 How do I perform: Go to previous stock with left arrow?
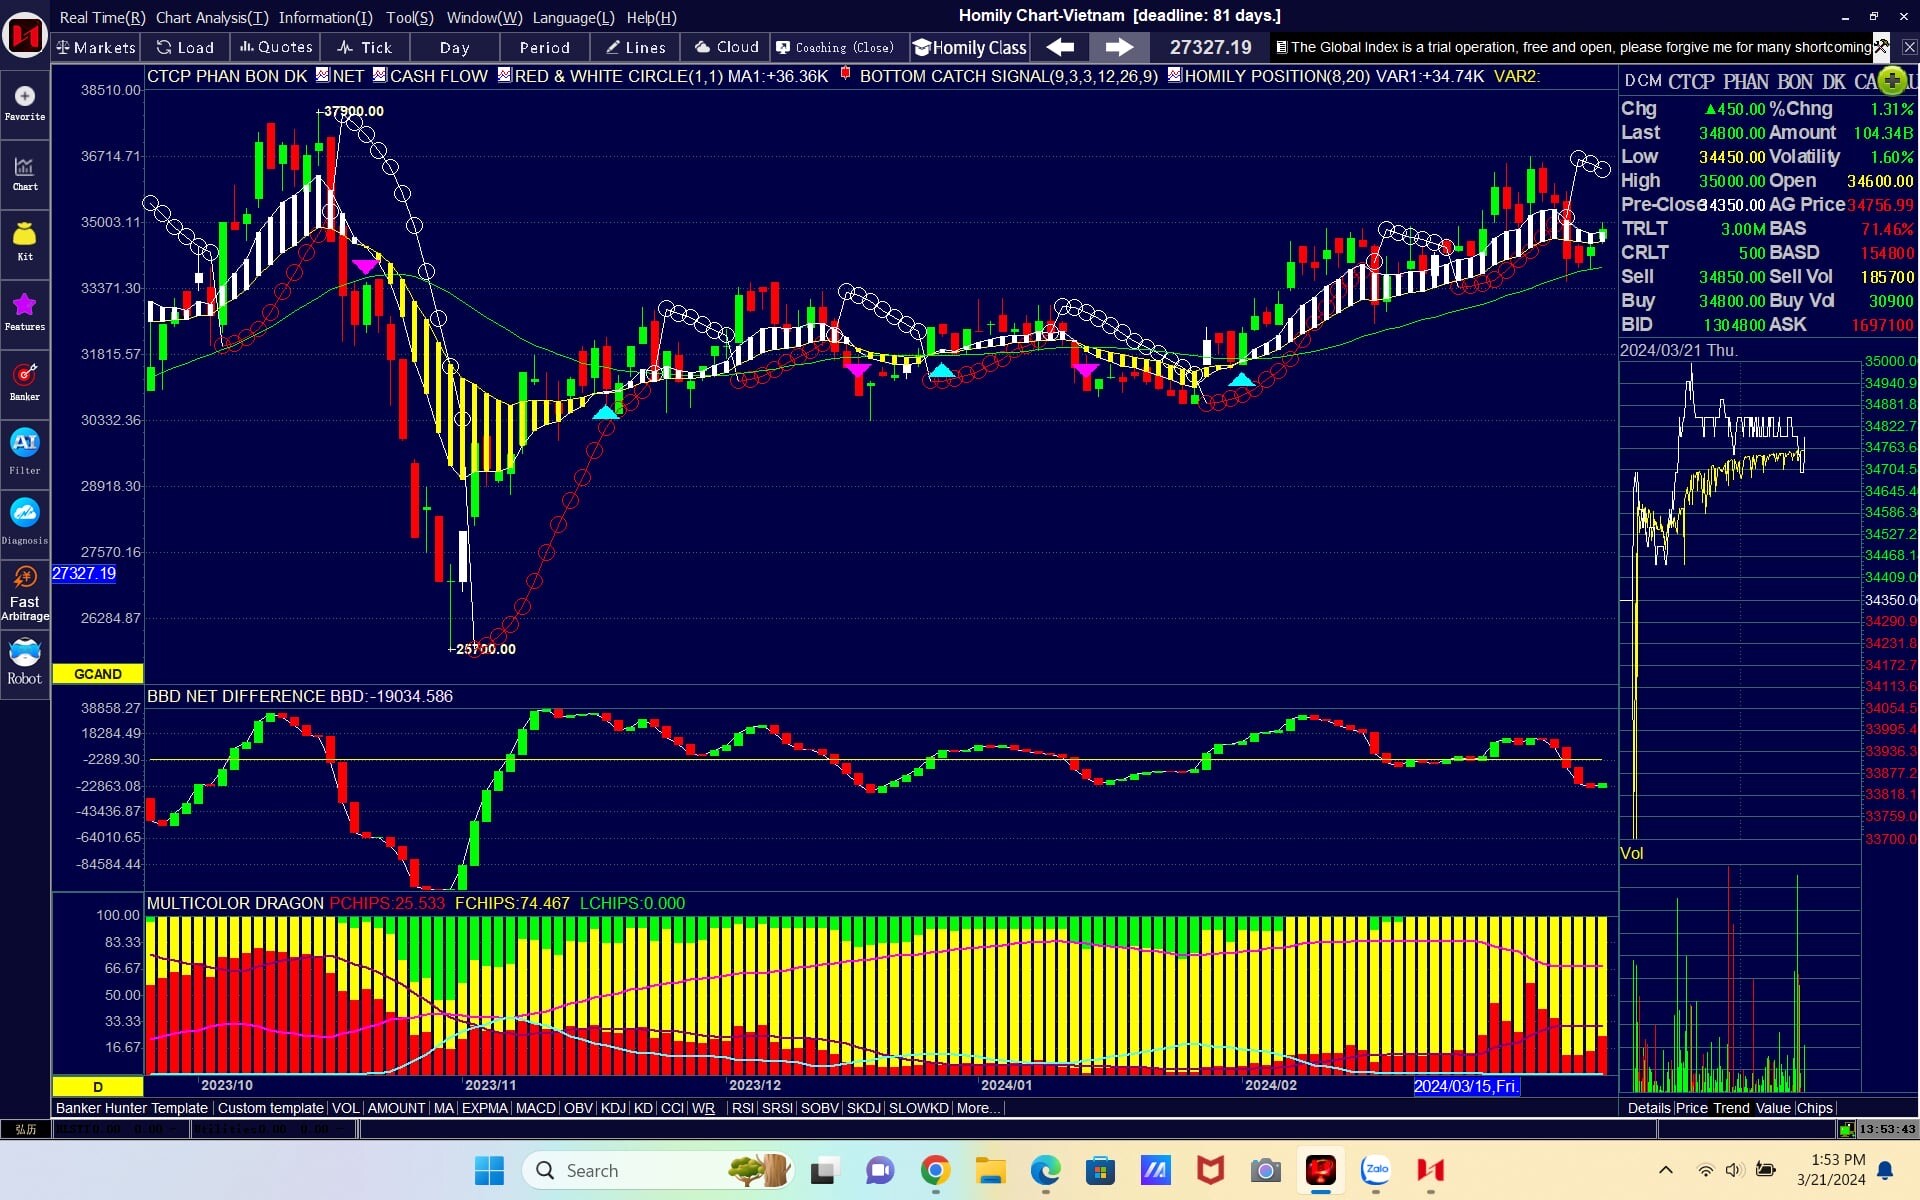[x=1060, y=47]
